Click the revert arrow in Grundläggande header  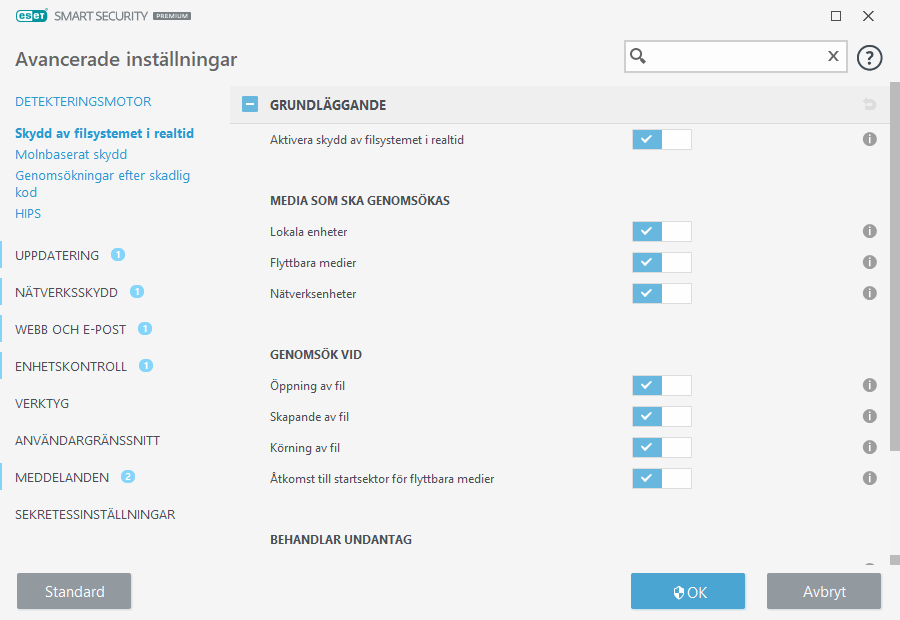click(x=869, y=105)
